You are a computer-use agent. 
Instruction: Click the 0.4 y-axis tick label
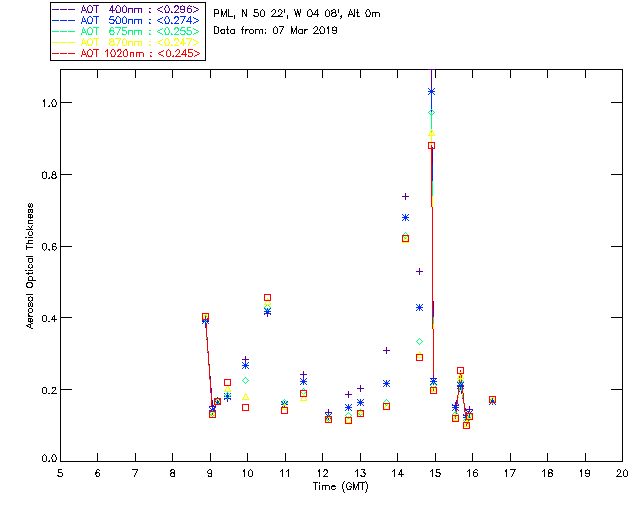49,318
